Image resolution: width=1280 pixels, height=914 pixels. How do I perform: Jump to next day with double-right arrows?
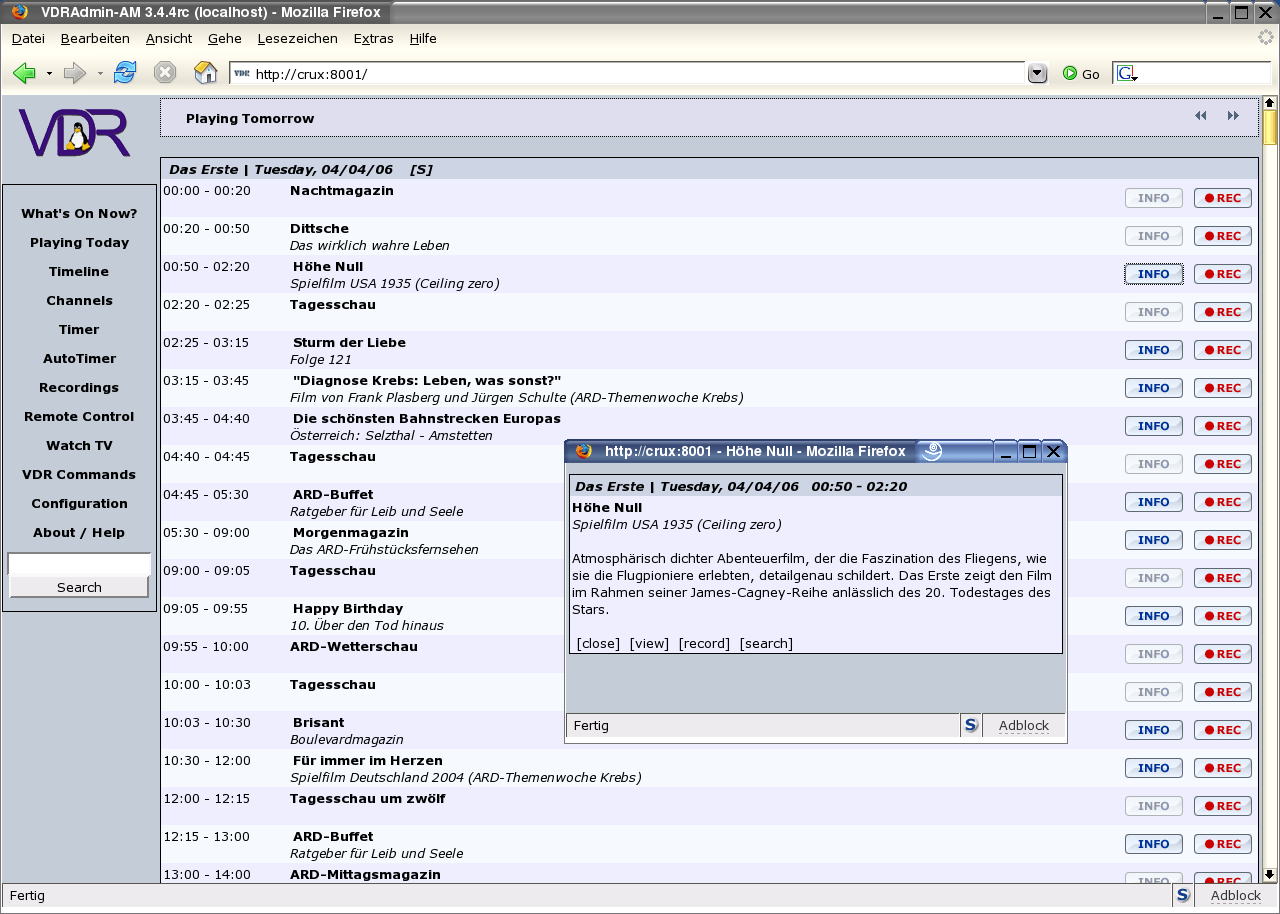(x=1233, y=116)
